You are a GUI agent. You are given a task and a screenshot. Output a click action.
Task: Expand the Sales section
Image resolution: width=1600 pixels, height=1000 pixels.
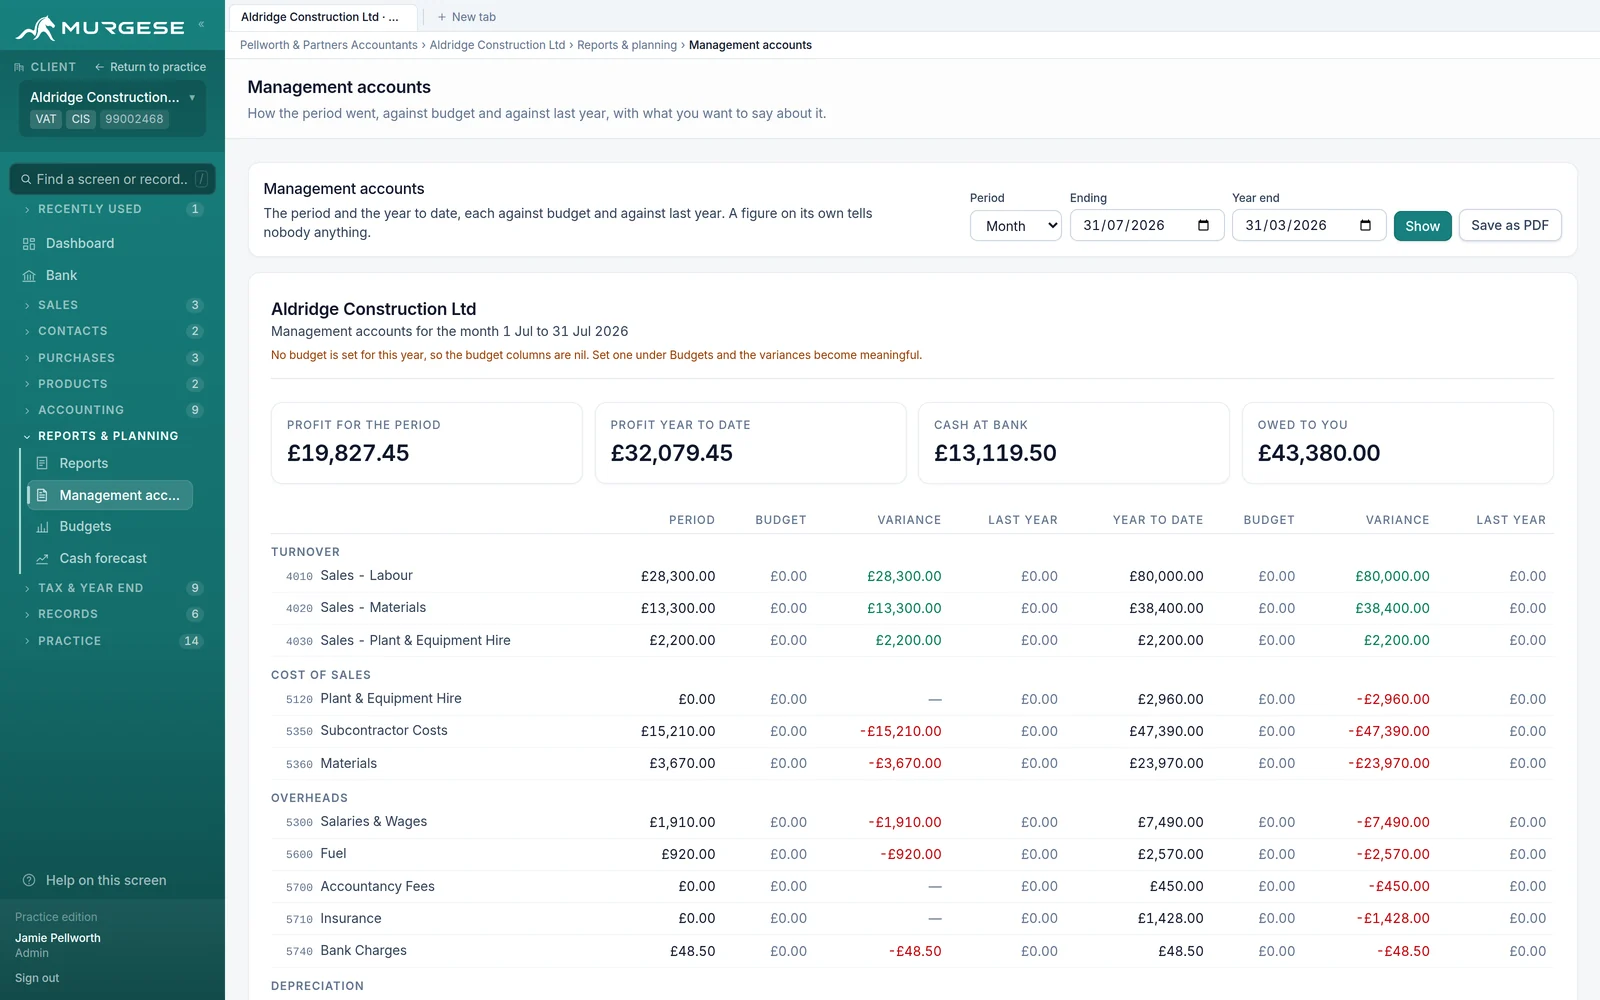(x=112, y=305)
